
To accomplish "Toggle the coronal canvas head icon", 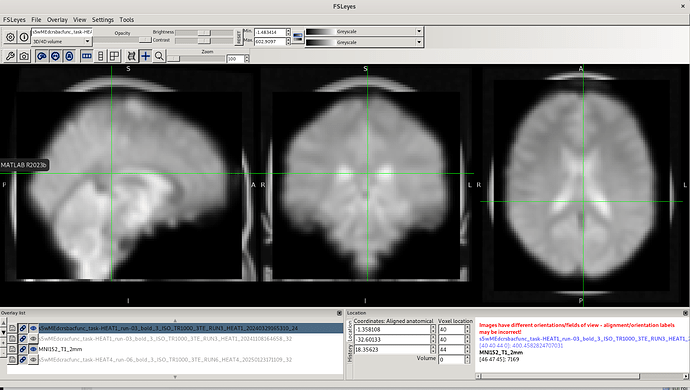I will coord(55,56).
